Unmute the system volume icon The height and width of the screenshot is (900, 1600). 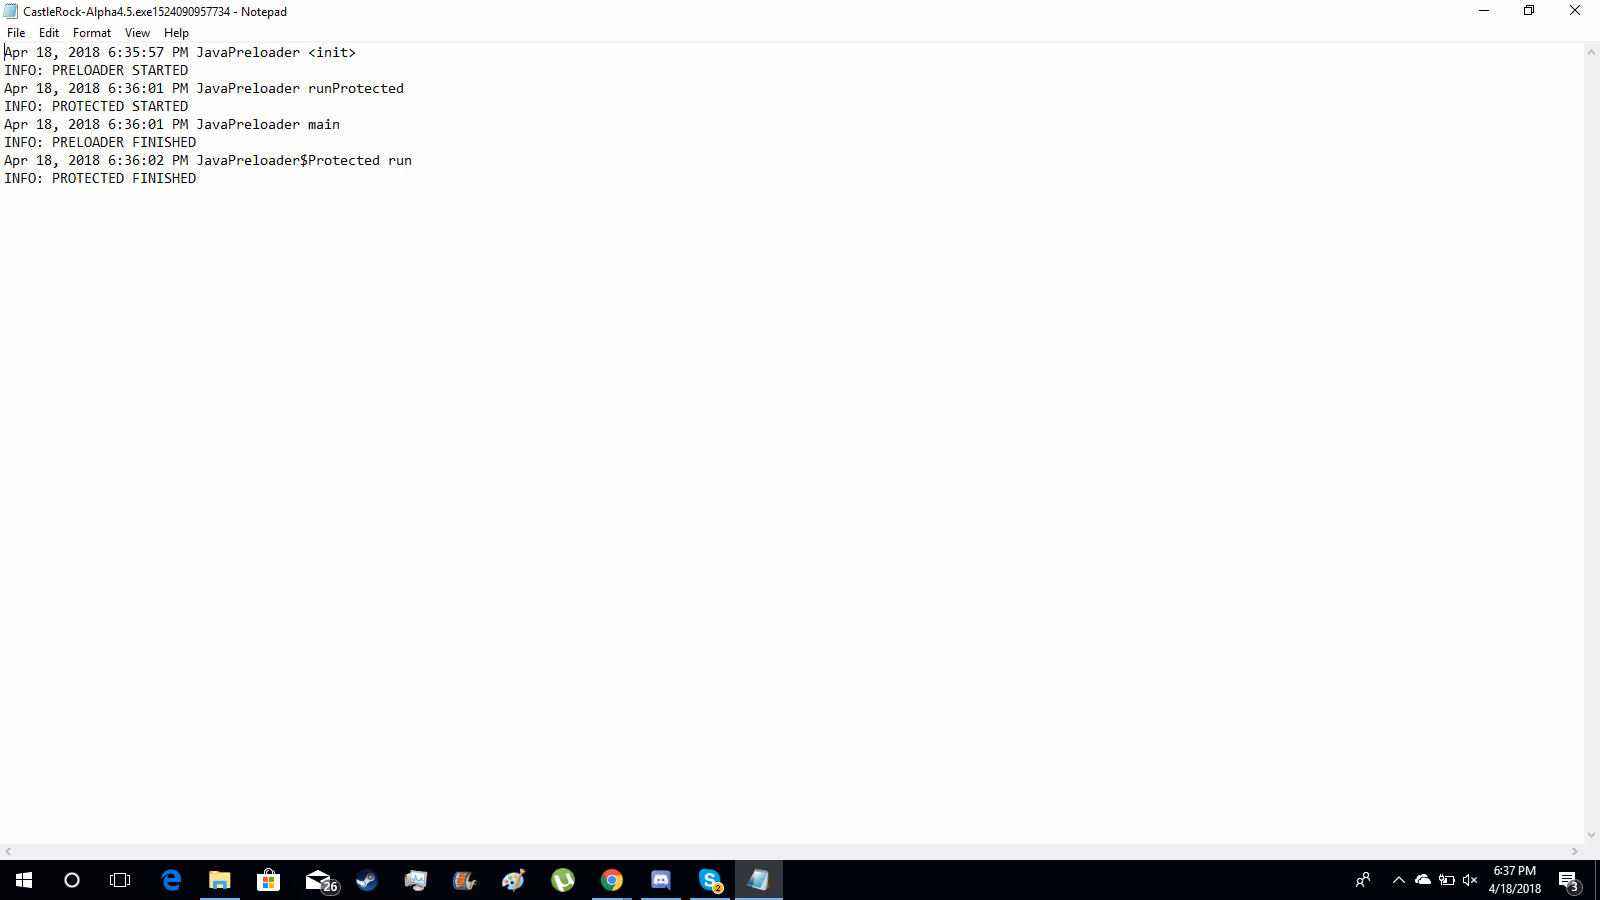[1470, 880]
